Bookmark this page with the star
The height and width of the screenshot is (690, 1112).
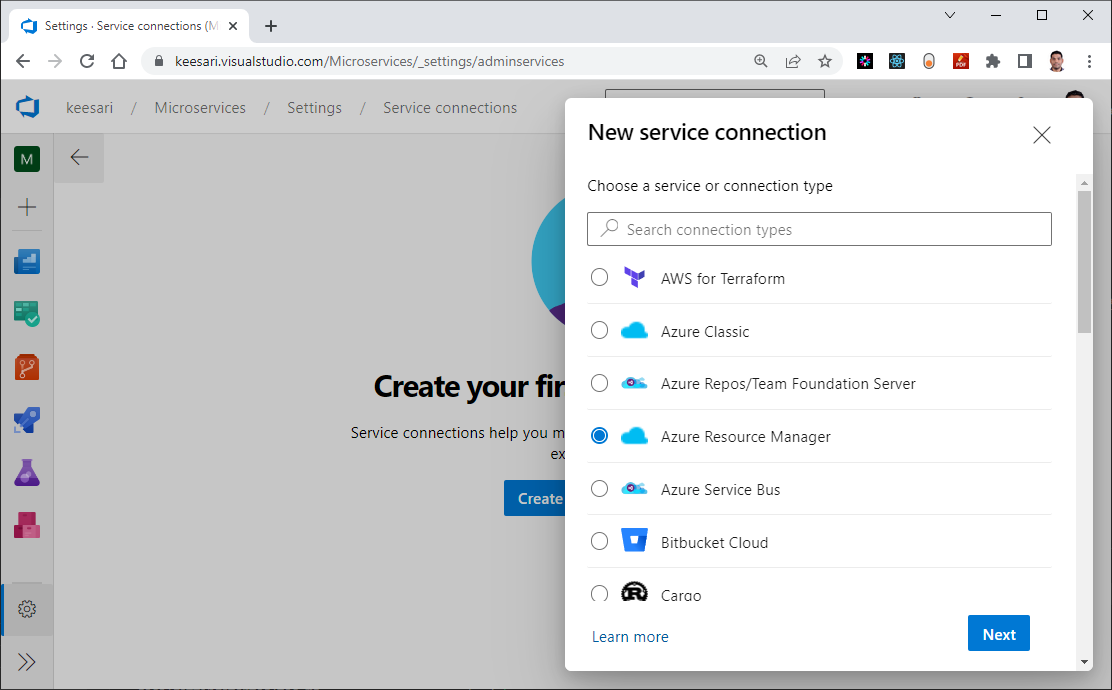pos(825,61)
